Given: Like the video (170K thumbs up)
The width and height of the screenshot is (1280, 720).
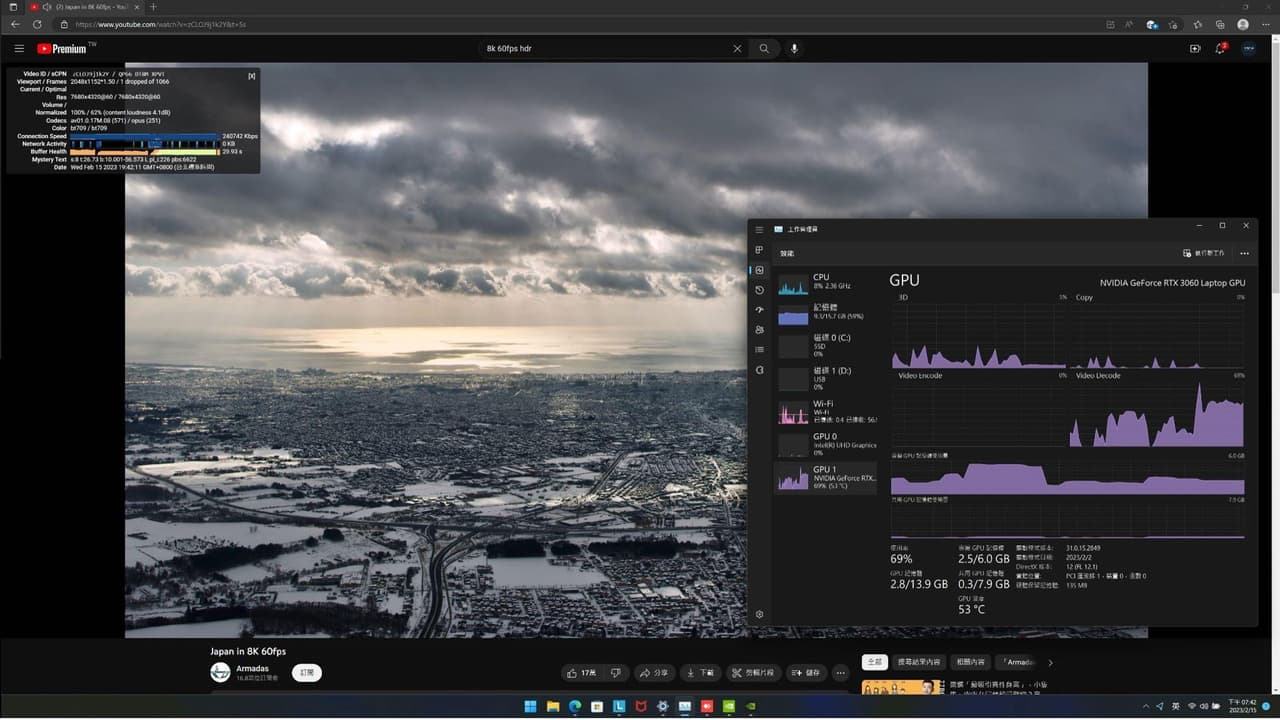Looking at the screenshot, I should [580, 673].
